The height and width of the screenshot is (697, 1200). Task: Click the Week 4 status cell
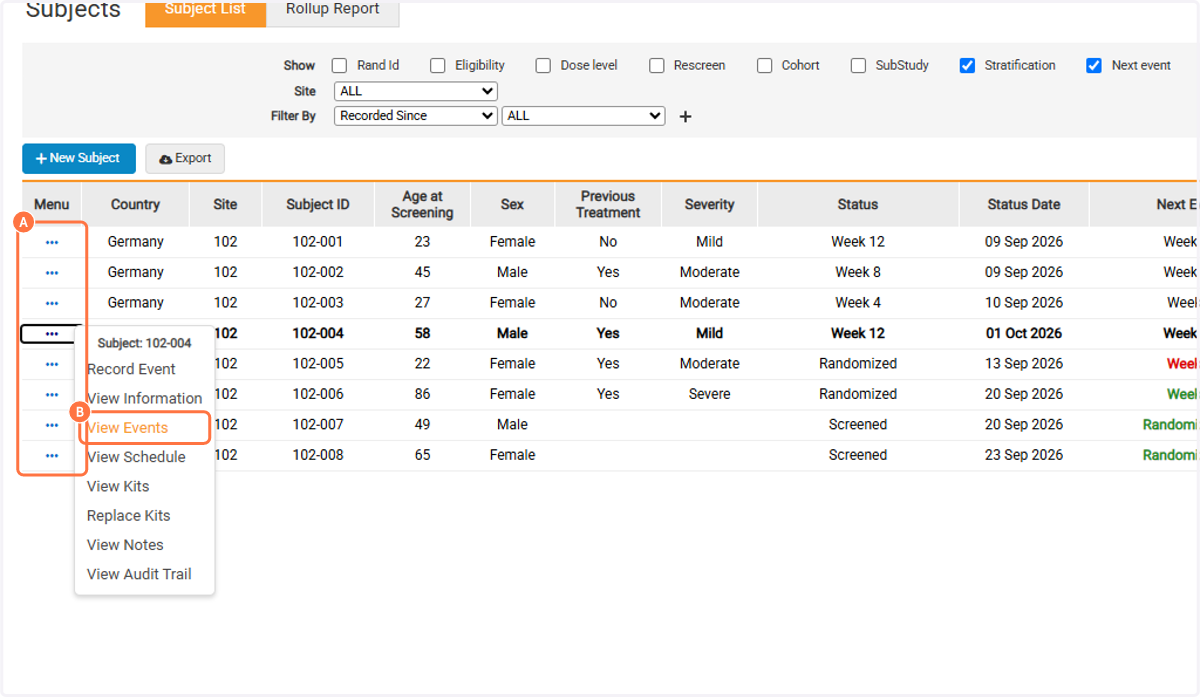[858, 303]
